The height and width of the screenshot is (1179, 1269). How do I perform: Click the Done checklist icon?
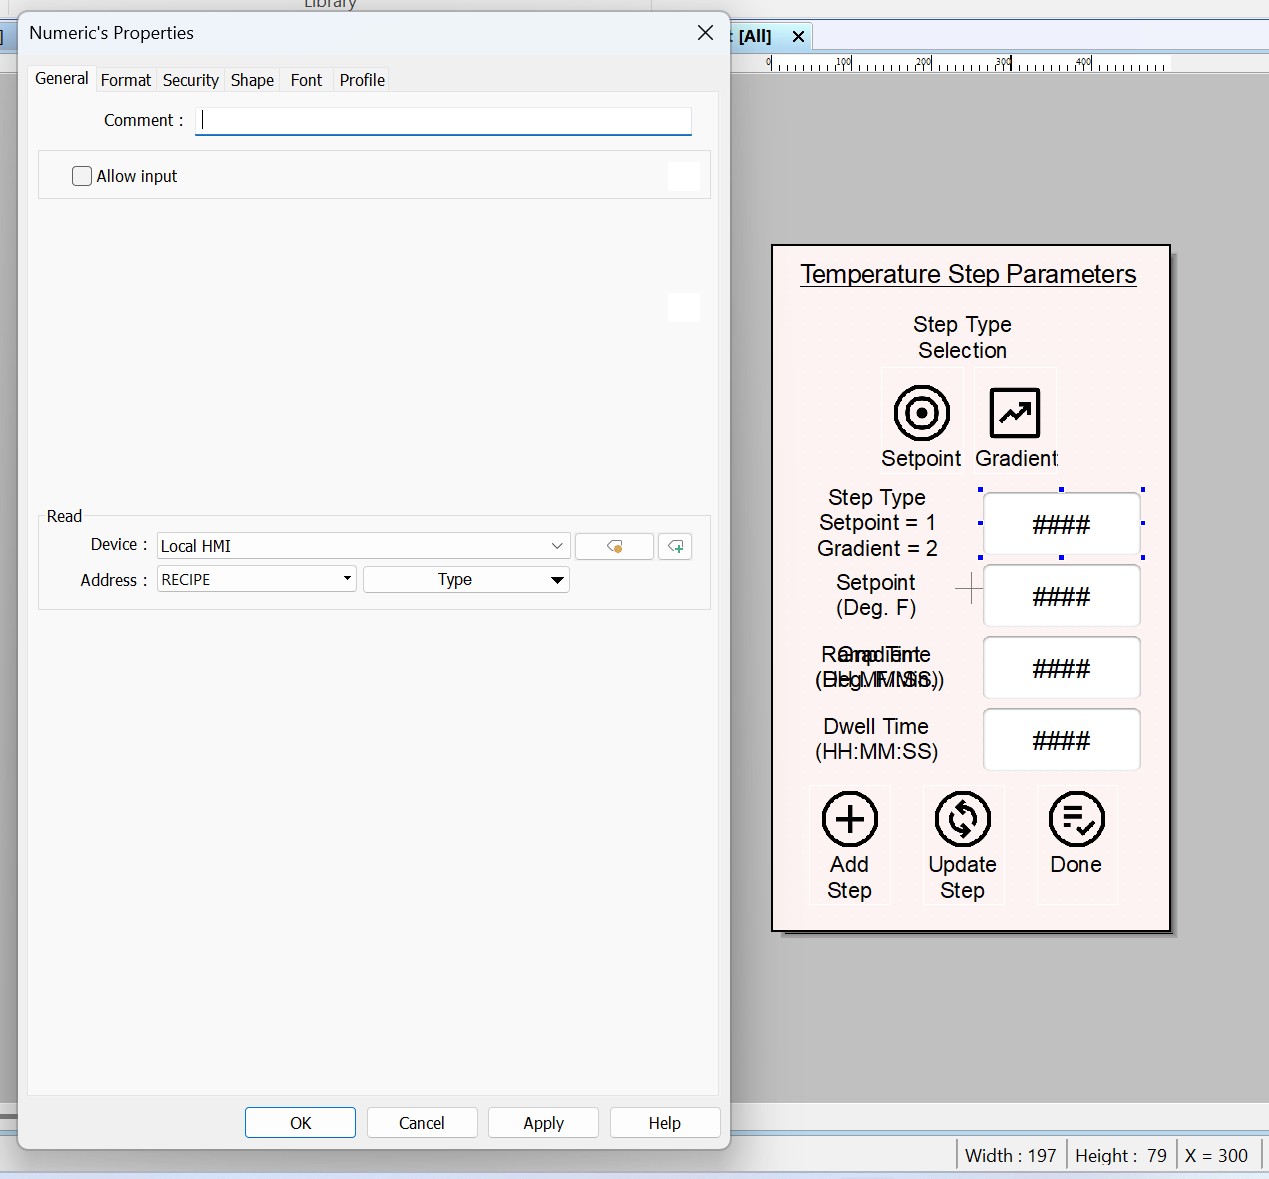point(1076,819)
